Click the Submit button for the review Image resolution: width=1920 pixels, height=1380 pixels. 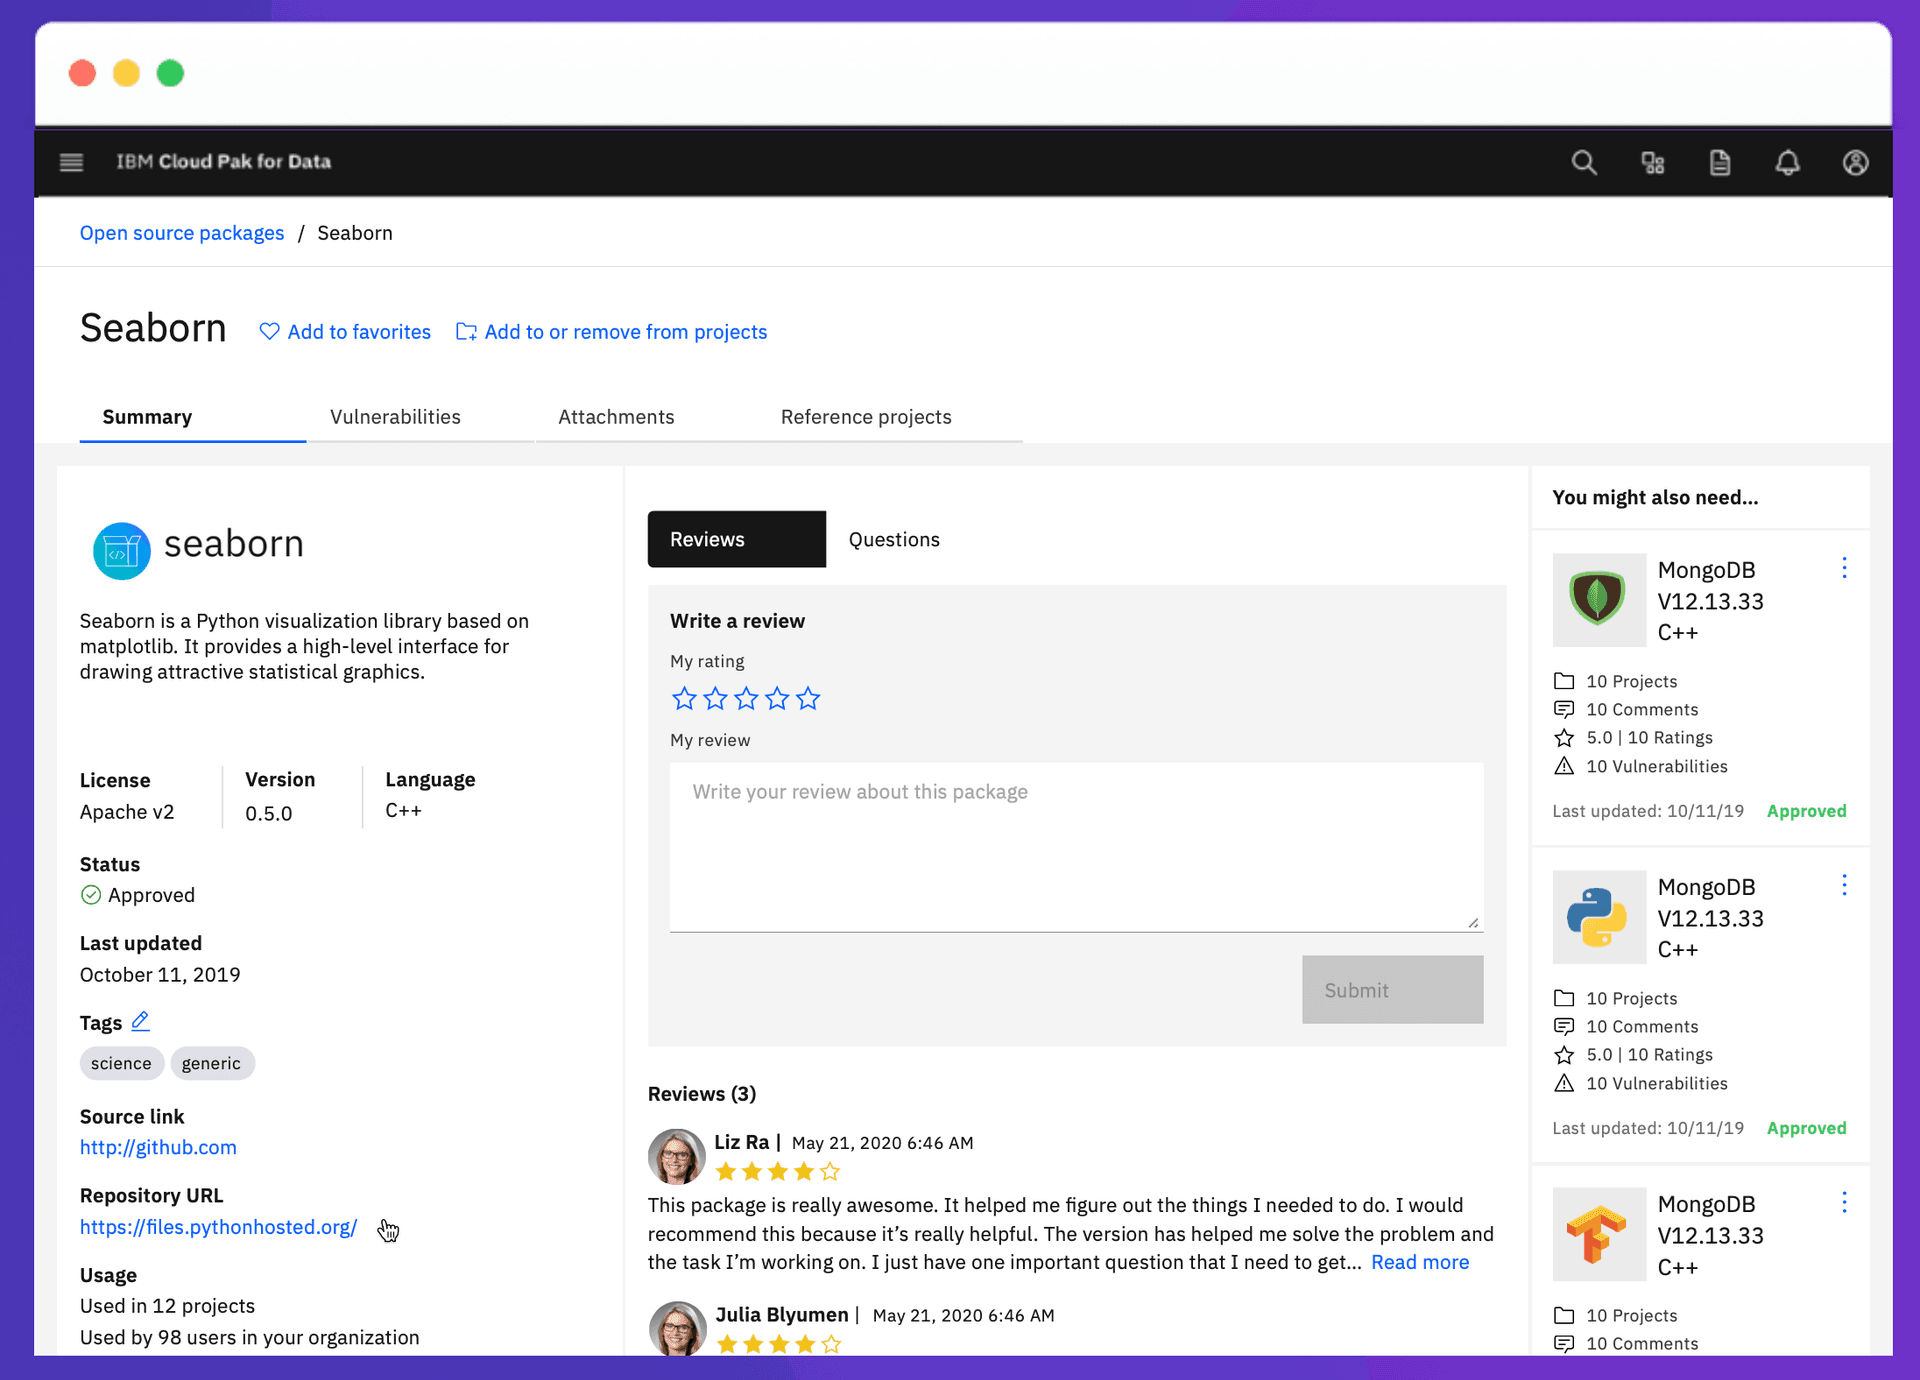(1392, 990)
